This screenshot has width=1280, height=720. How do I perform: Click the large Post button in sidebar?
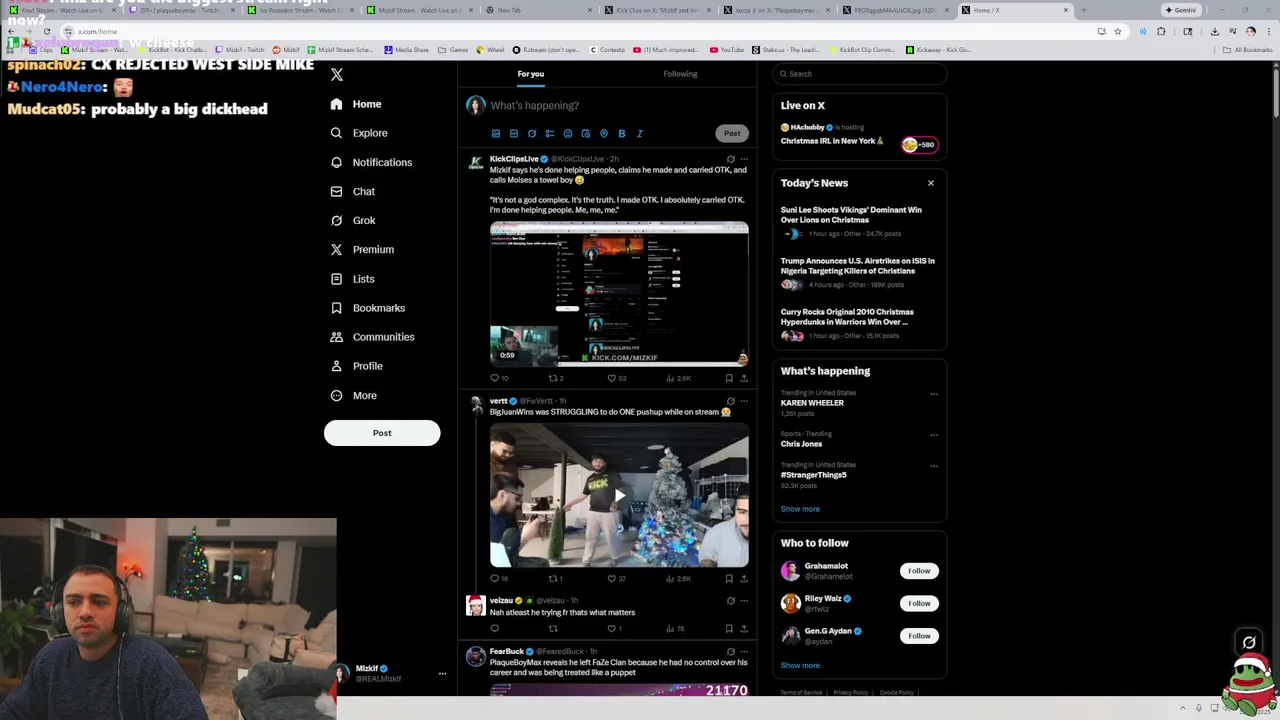click(x=382, y=433)
